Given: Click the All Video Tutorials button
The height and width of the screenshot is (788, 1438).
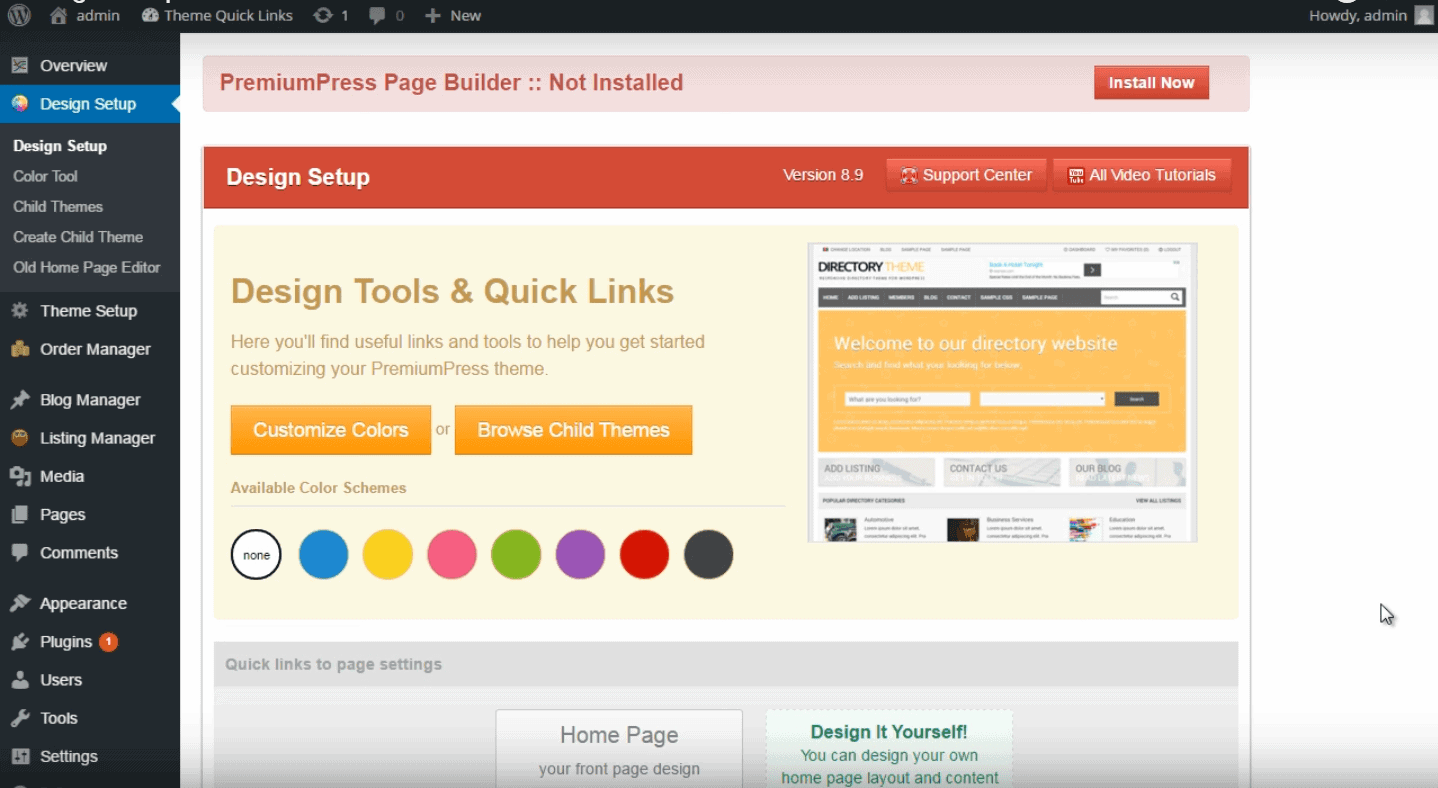Looking at the screenshot, I should coord(1142,175).
